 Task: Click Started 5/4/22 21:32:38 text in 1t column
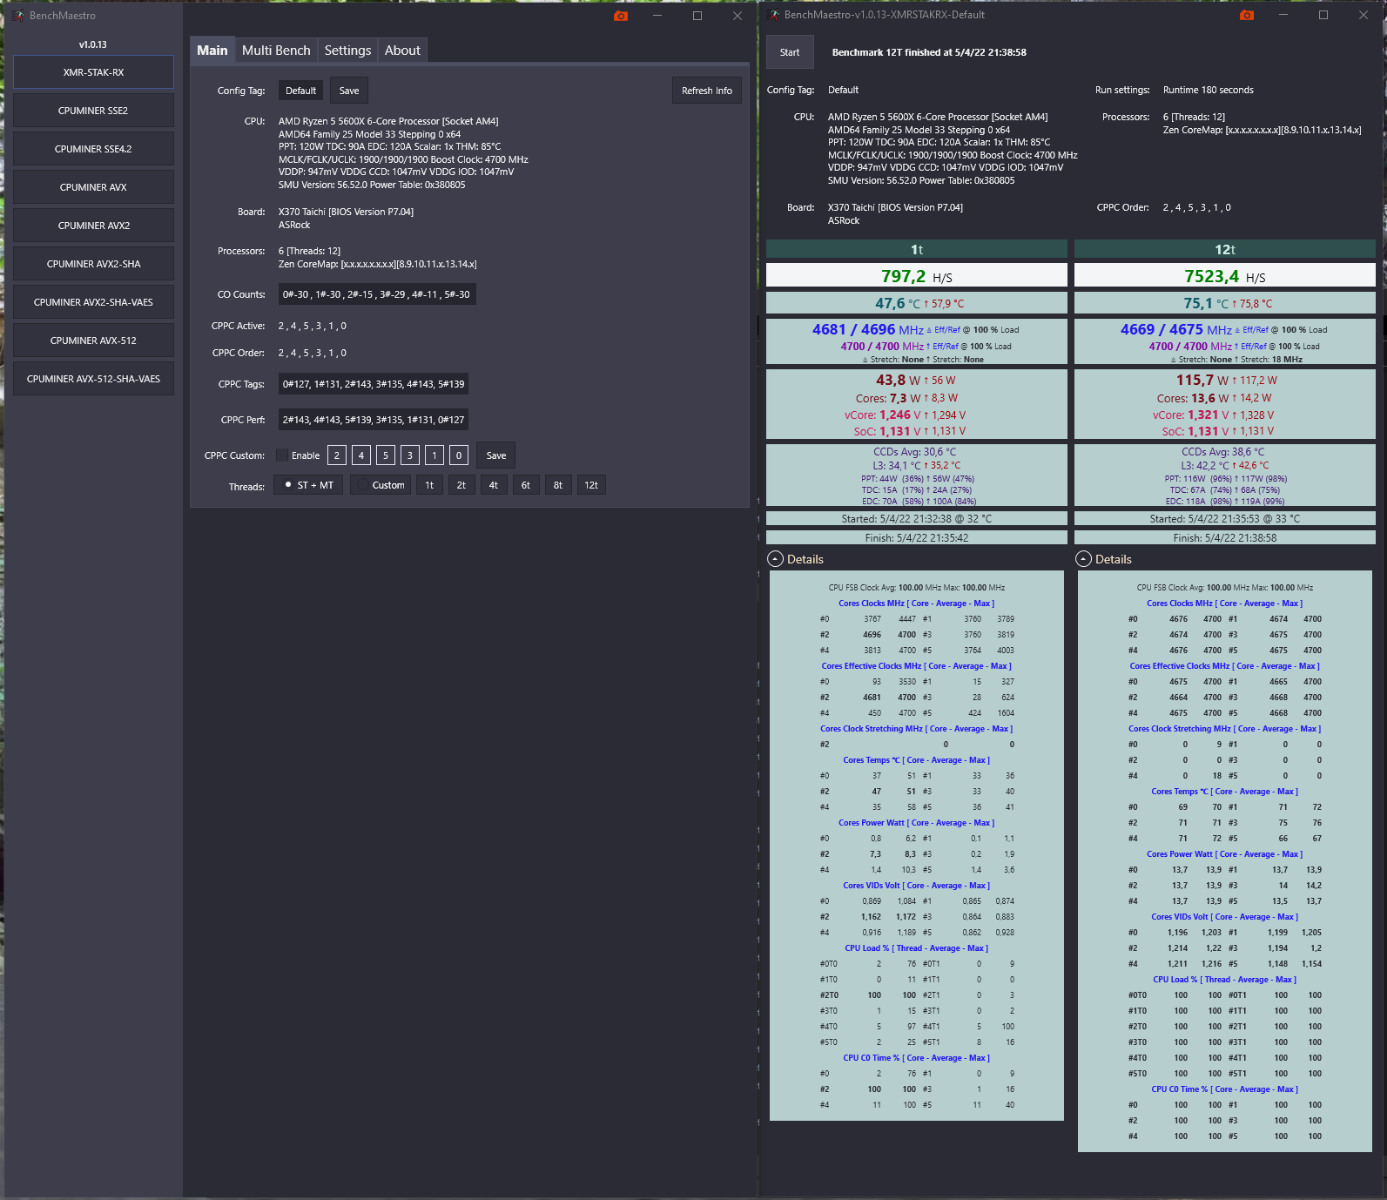(x=917, y=519)
